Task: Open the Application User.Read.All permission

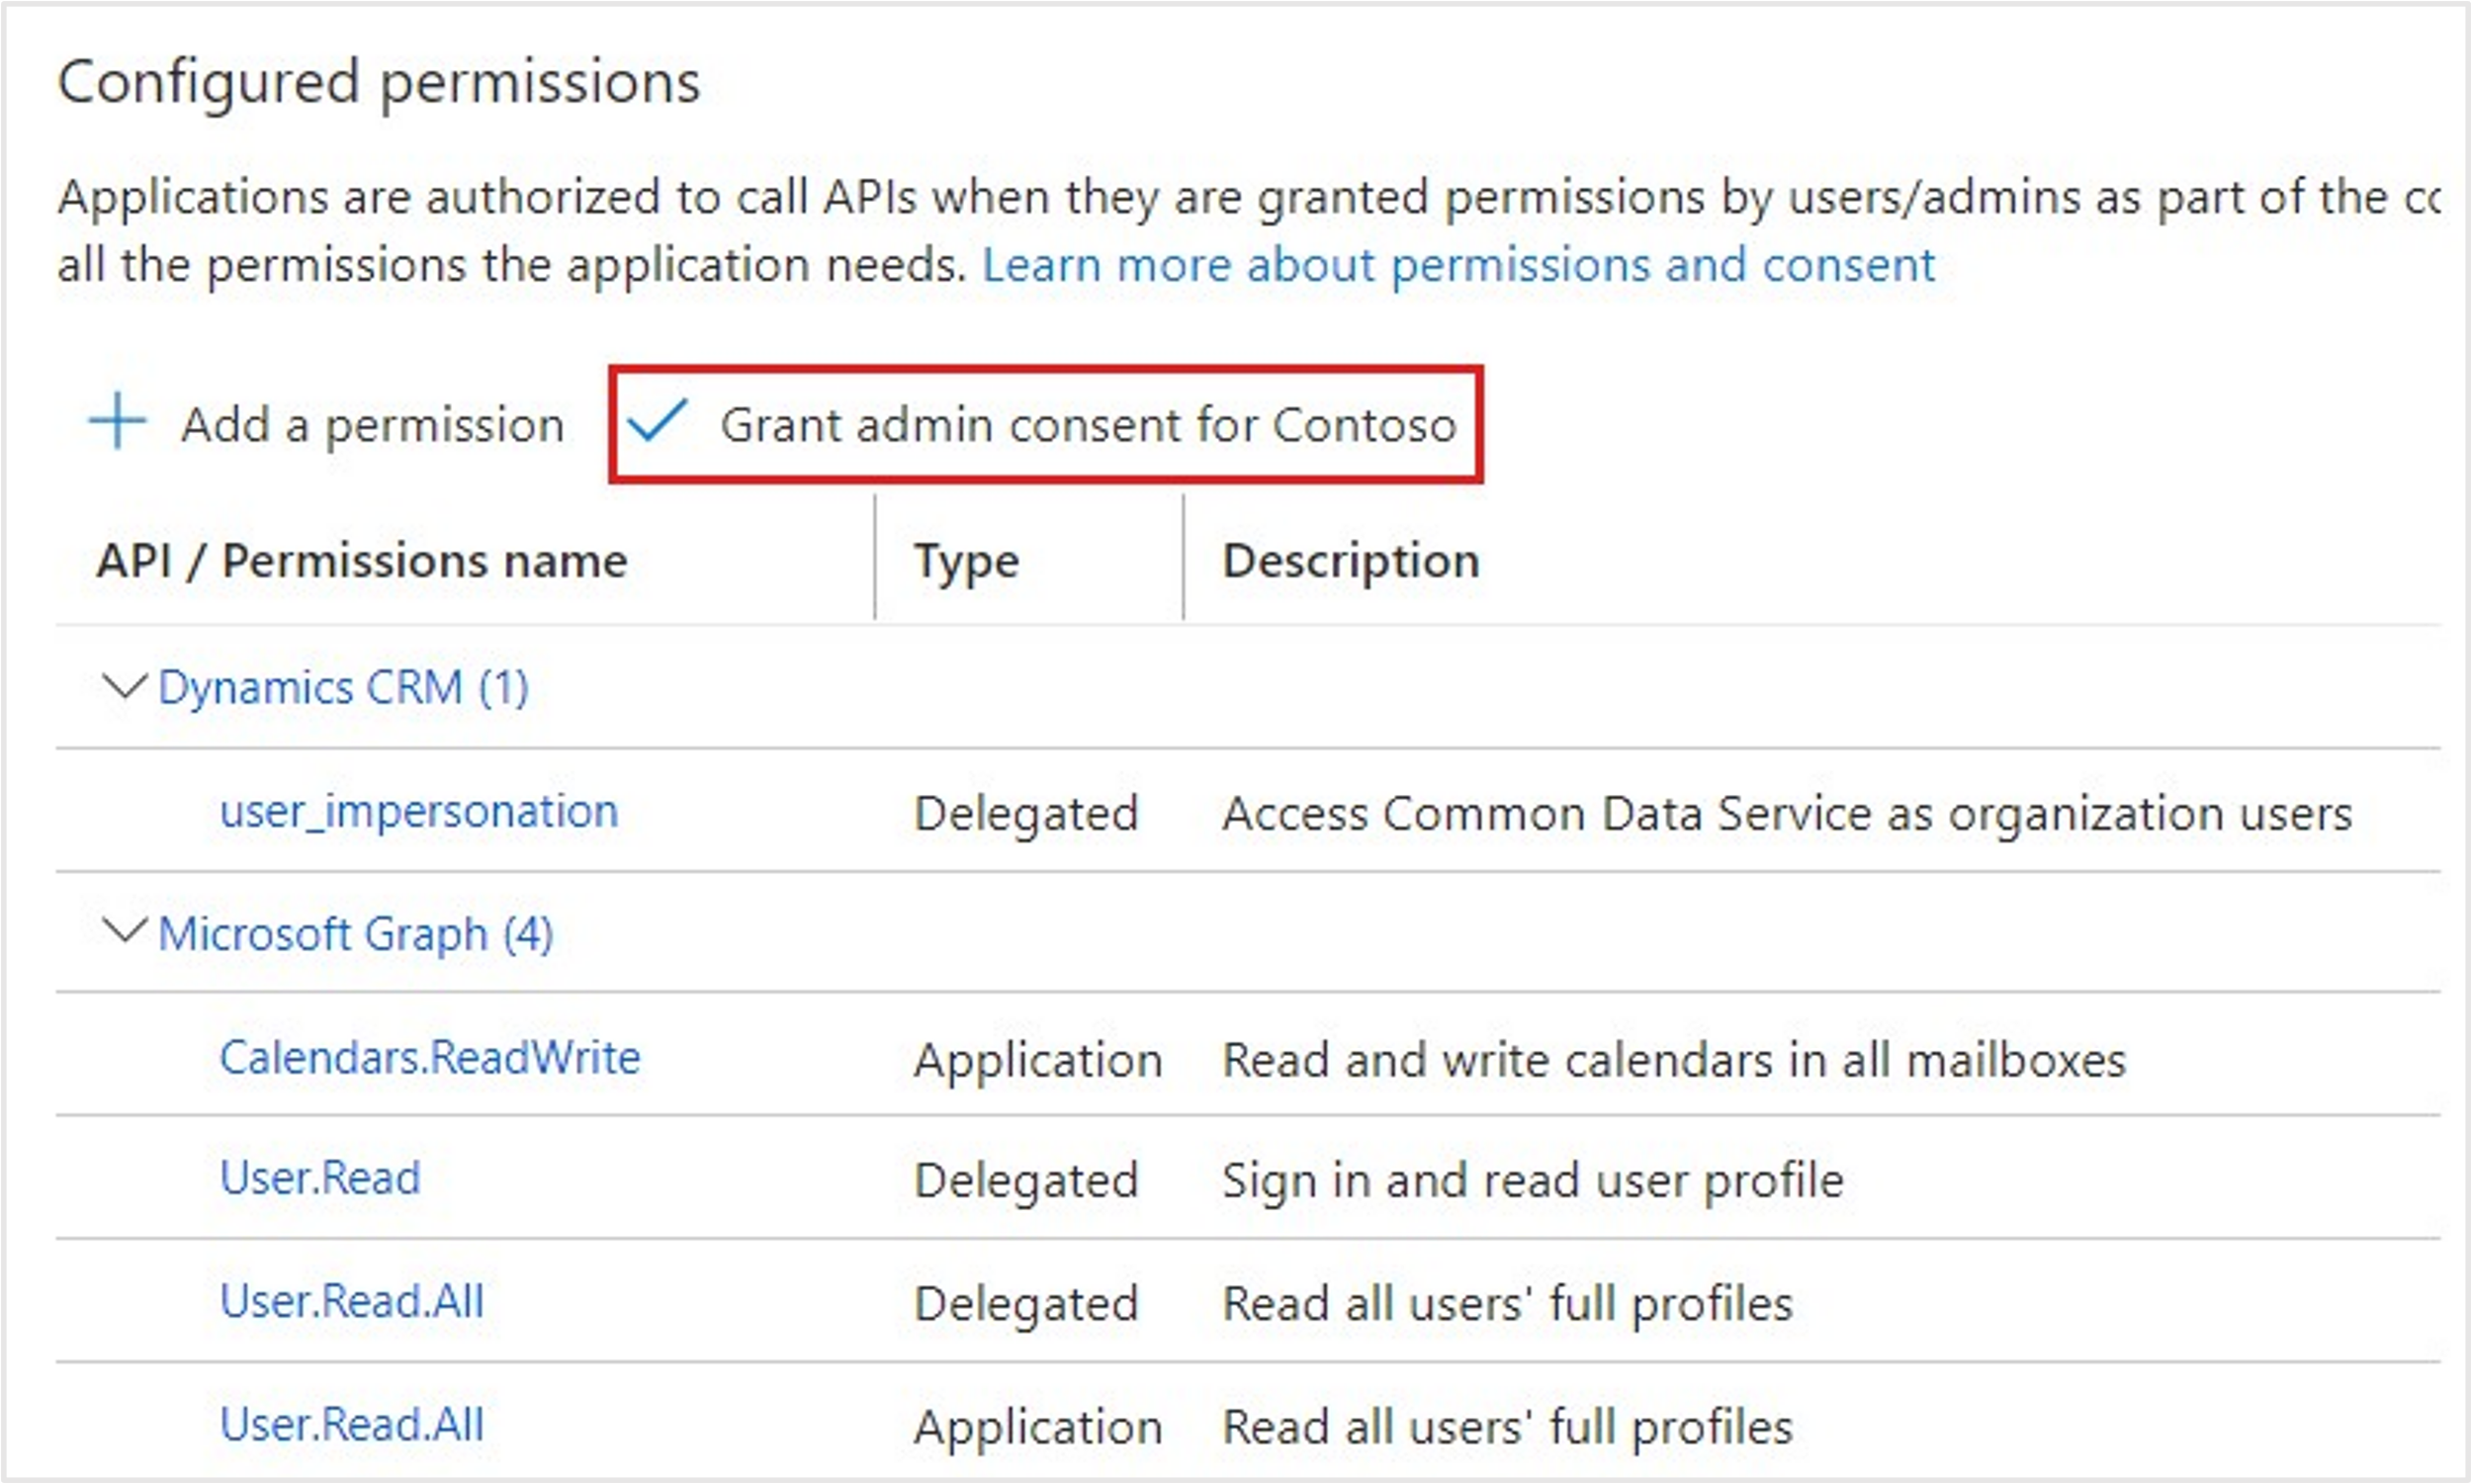Action: pyautogui.click(x=352, y=1424)
